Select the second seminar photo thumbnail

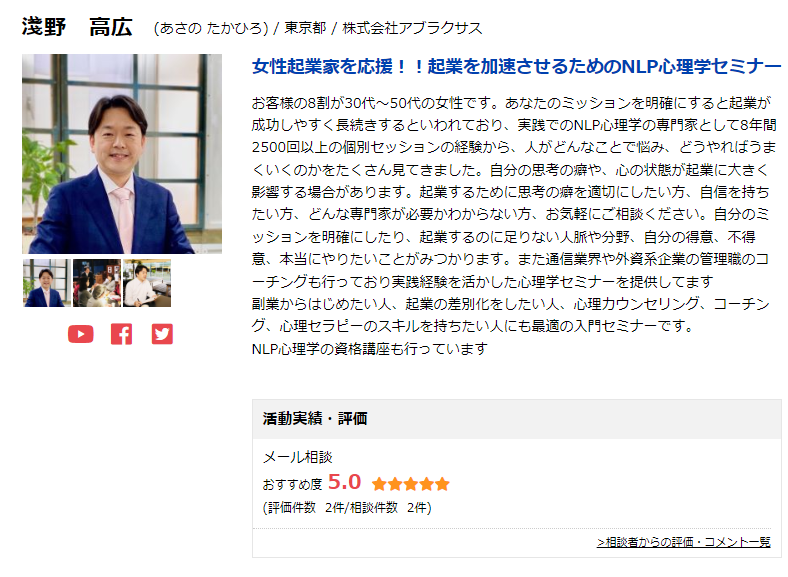pos(97,283)
